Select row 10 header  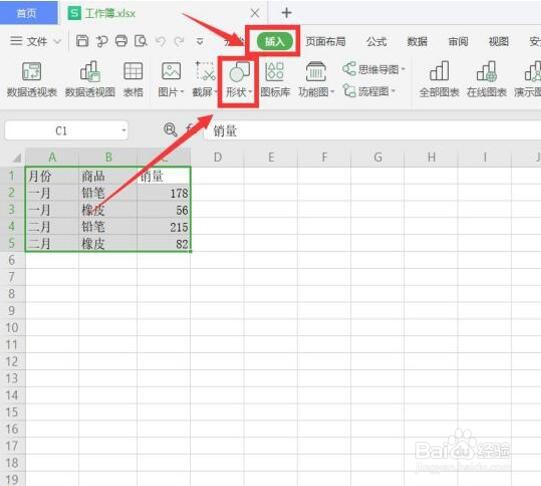click(x=12, y=327)
